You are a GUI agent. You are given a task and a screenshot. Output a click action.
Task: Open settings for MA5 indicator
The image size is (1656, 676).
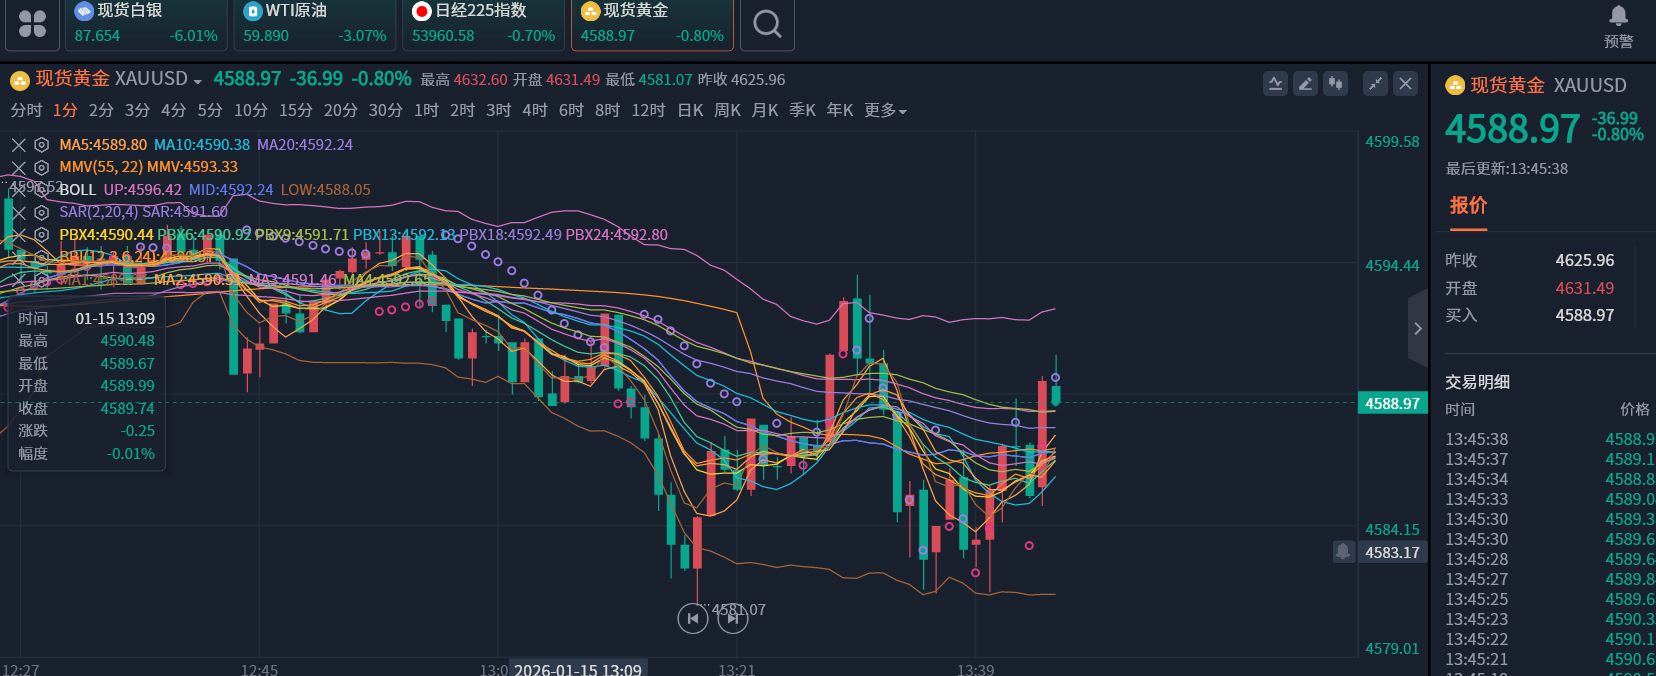[x=41, y=145]
